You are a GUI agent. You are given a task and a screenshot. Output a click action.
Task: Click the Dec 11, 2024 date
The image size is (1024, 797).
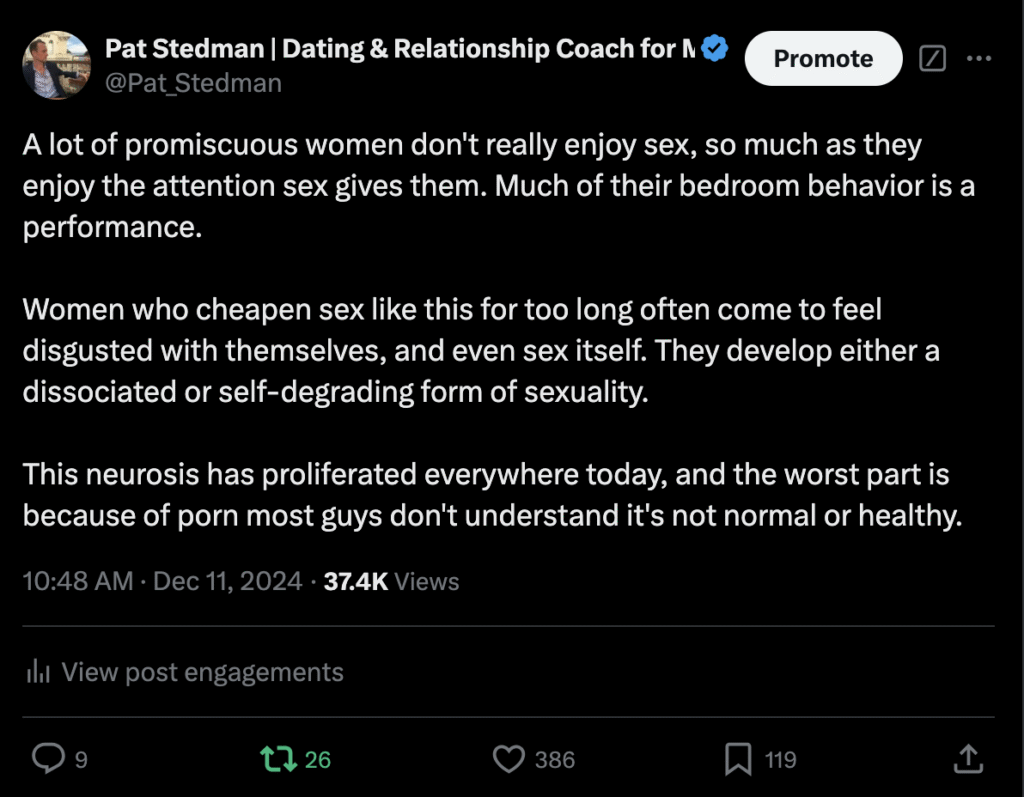(227, 581)
